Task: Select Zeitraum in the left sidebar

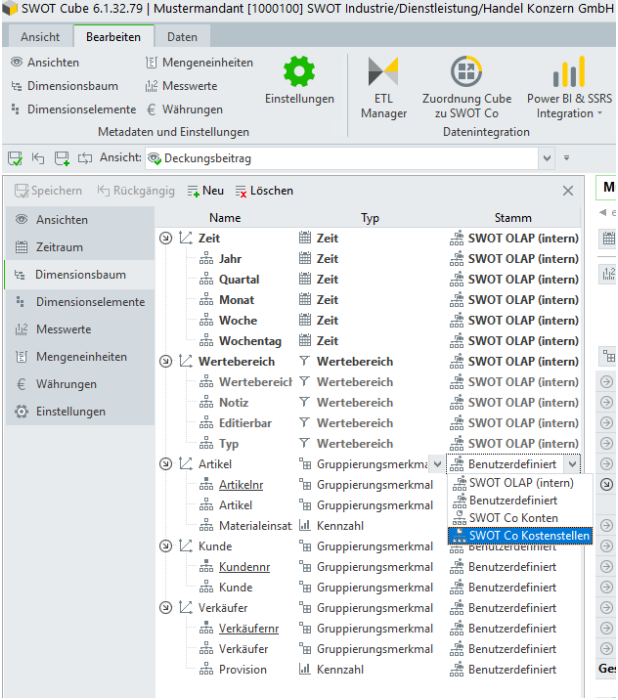Action: (x=59, y=247)
